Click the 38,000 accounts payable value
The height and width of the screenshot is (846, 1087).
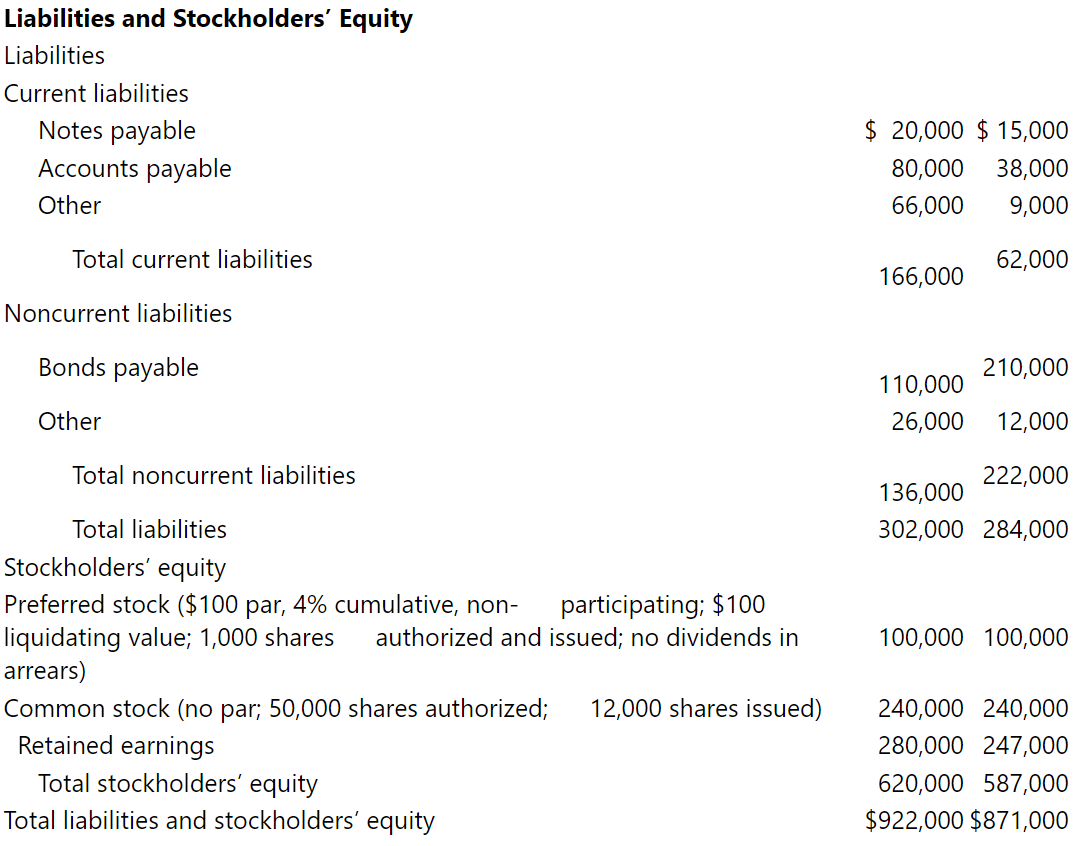[1032, 169]
